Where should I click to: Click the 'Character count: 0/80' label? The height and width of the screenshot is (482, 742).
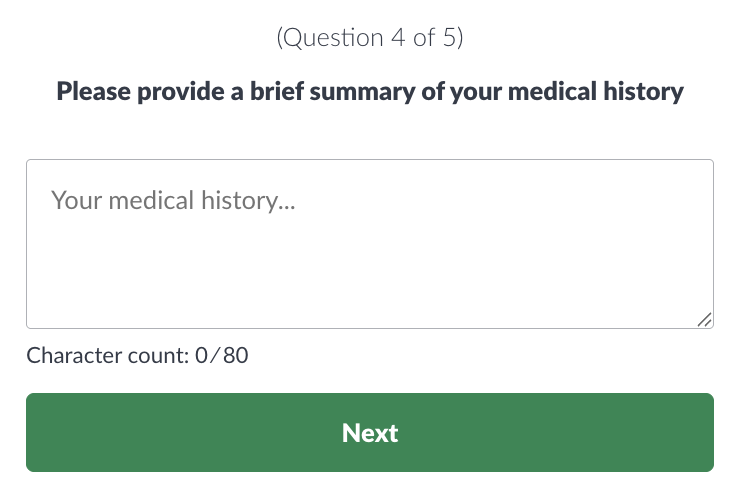tap(137, 355)
